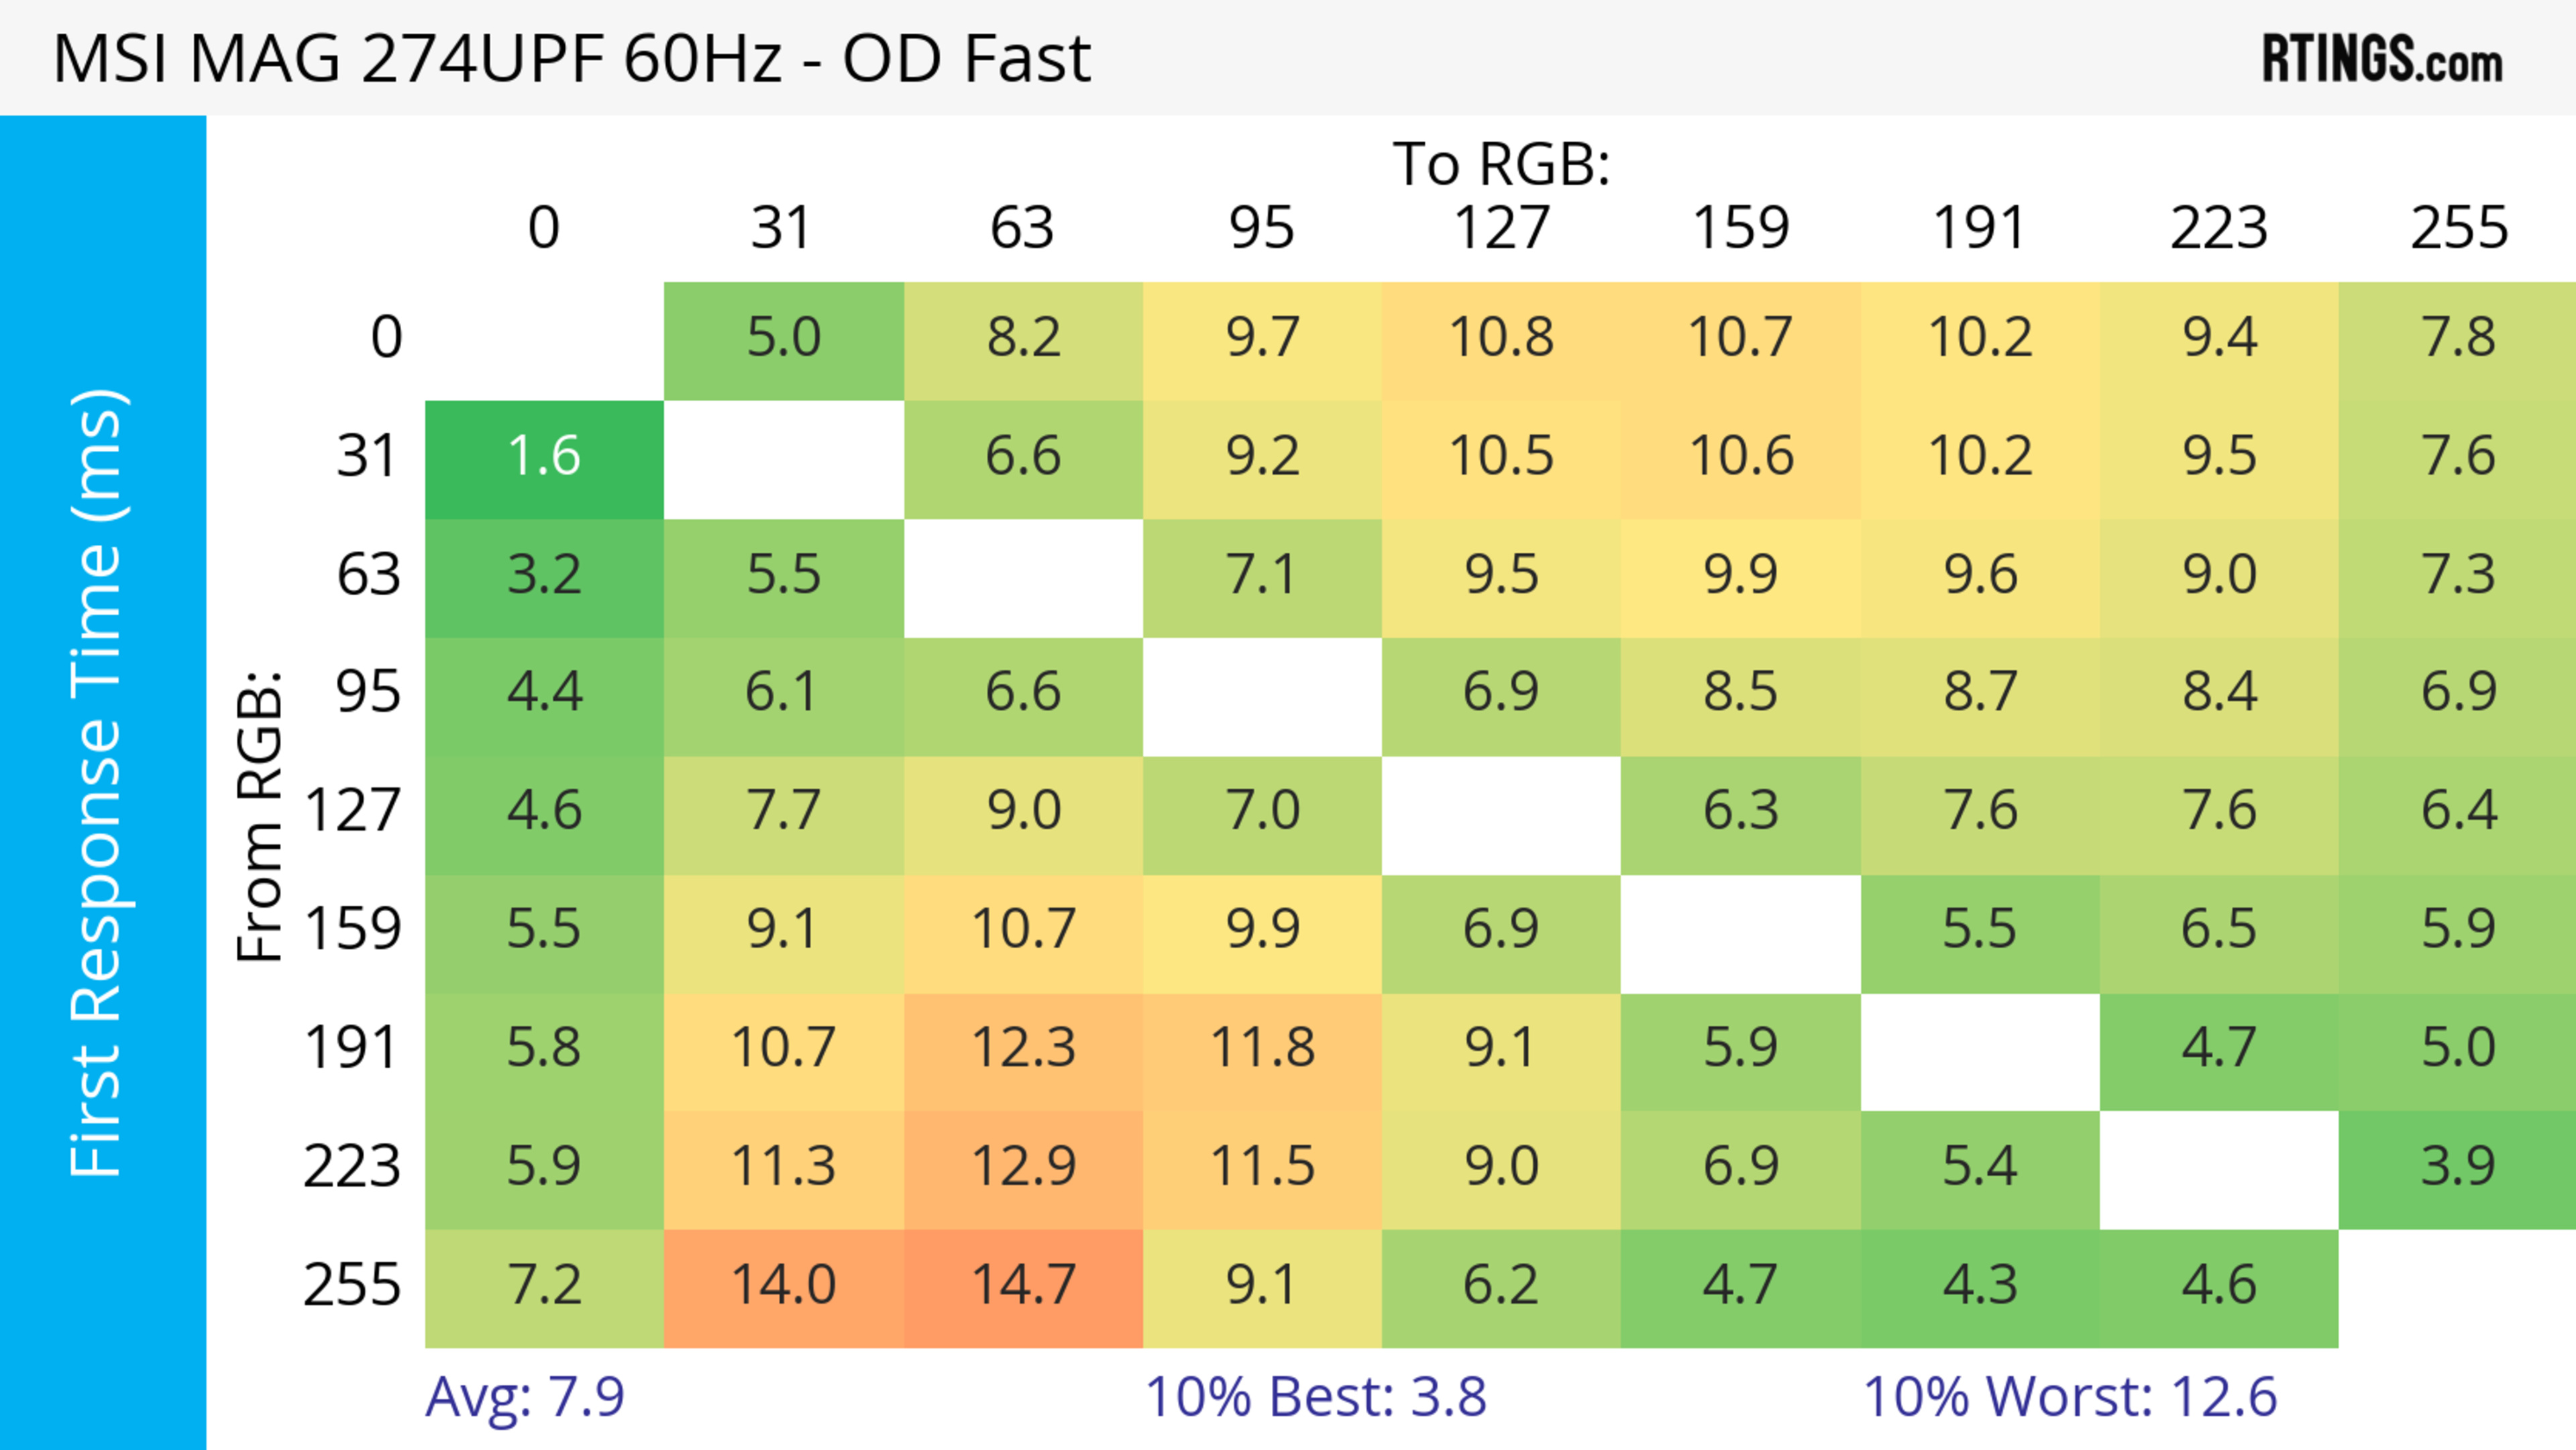Viewport: 2576px width, 1450px height.
Task: Click the chart title MSI MAG 274UPF
Action: [x=571, y=59]
